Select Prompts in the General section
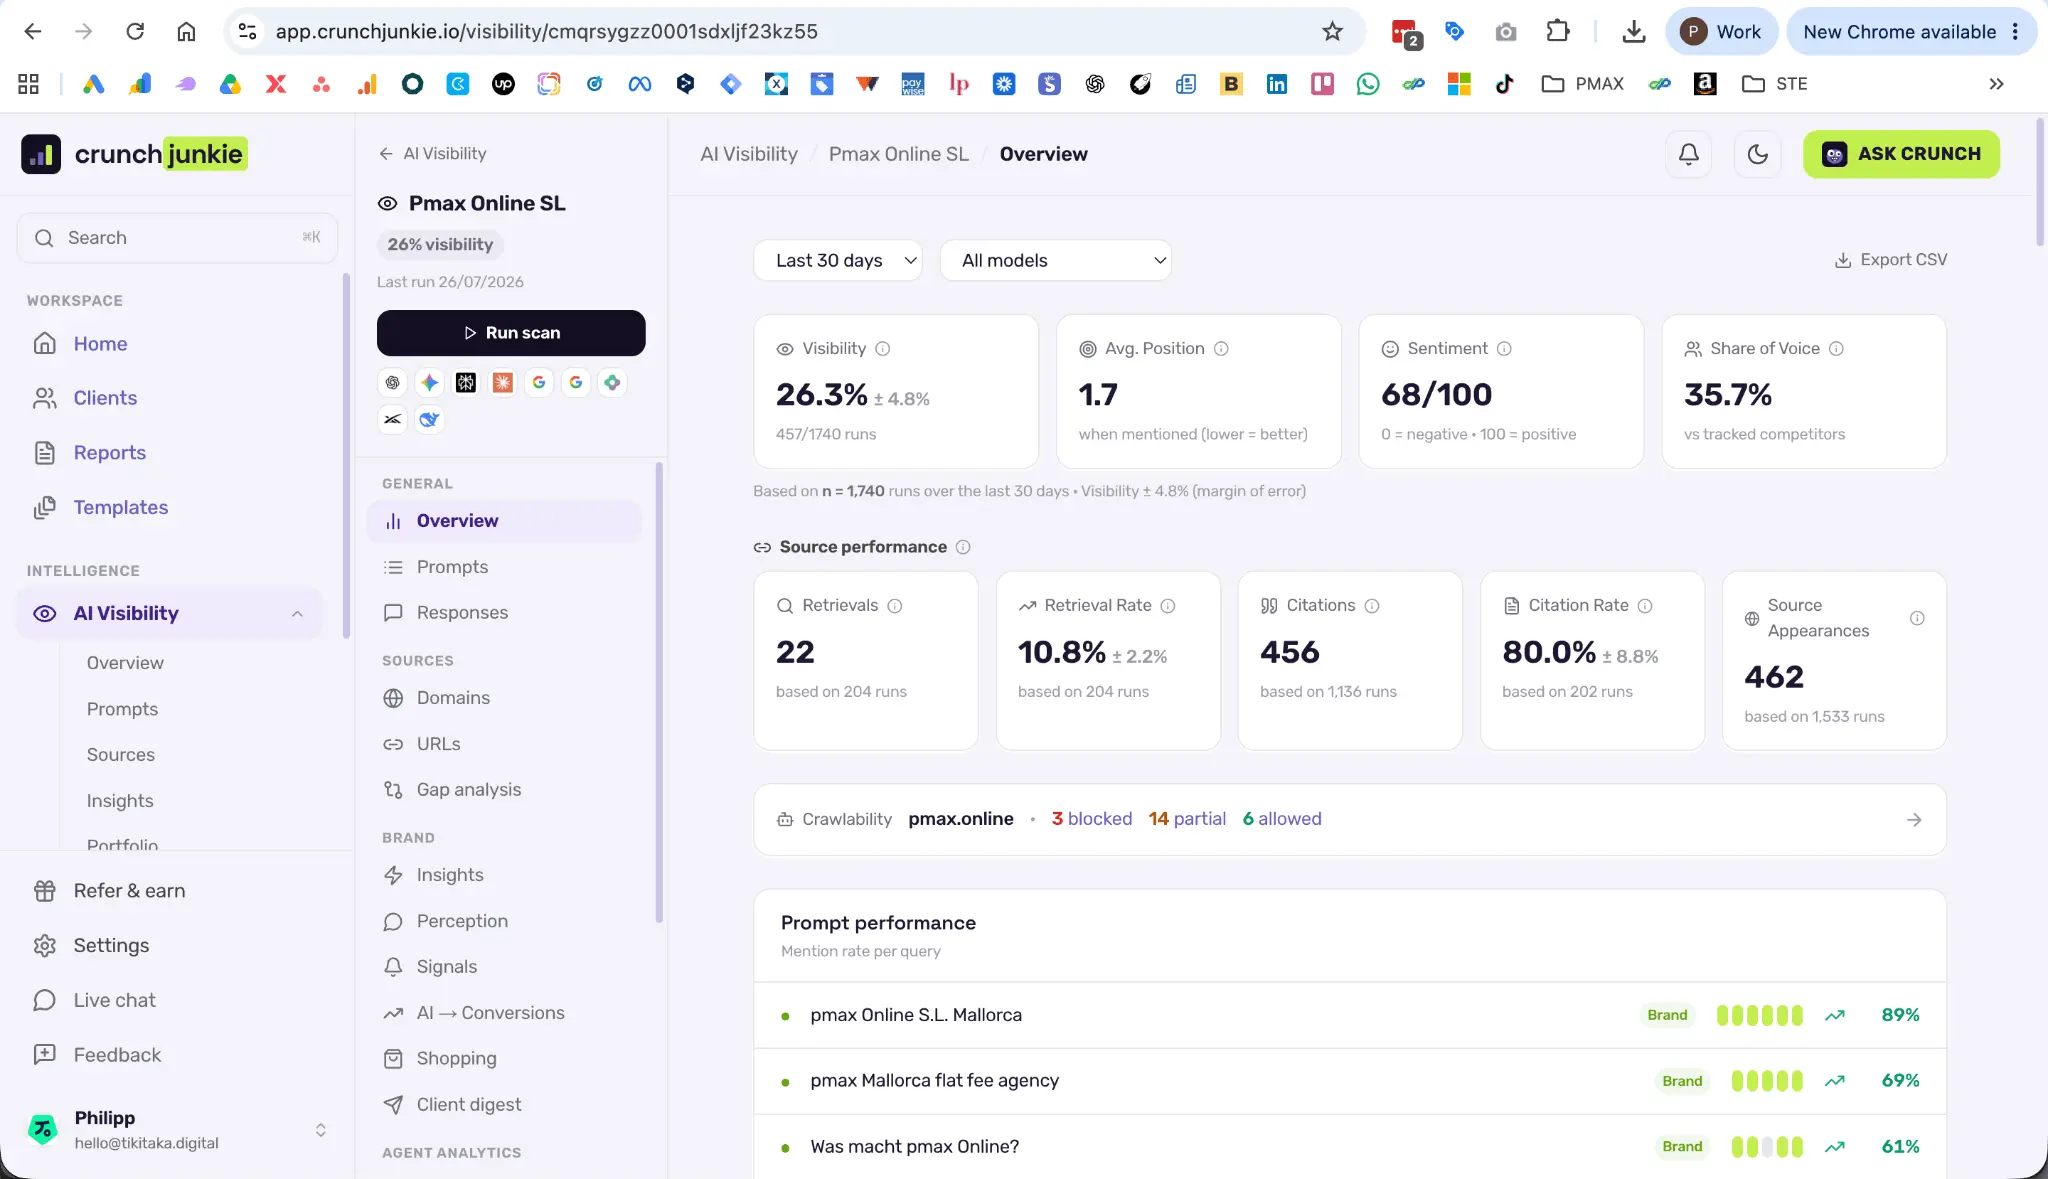 [452, 567]
